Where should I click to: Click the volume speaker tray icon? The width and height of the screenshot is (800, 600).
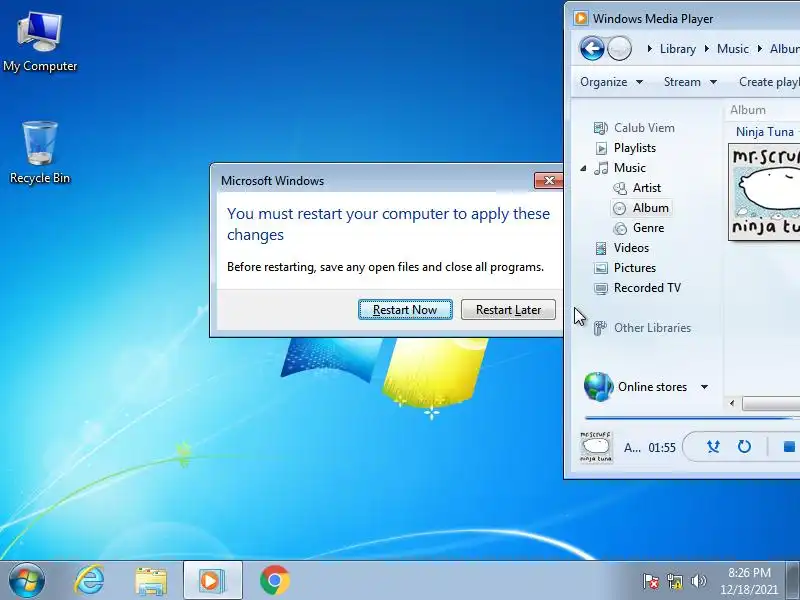coord(698,581)
